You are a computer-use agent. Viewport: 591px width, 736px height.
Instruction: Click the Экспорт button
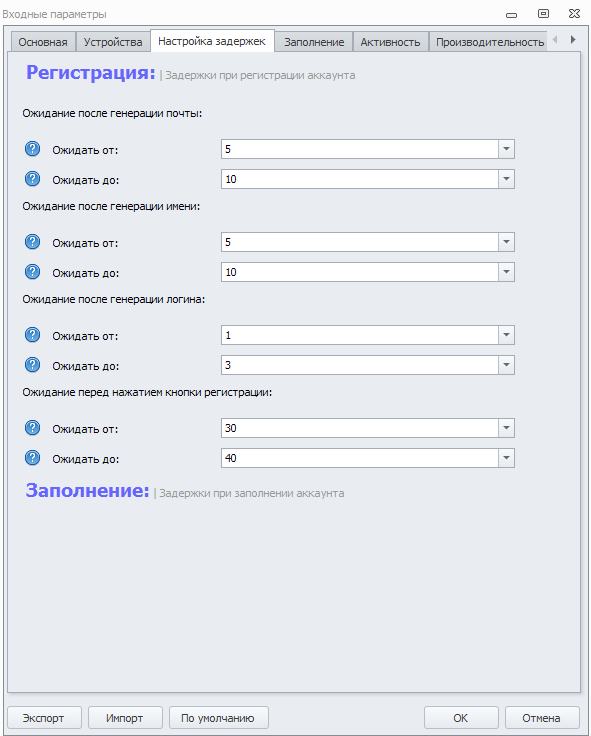pos(44,718)
